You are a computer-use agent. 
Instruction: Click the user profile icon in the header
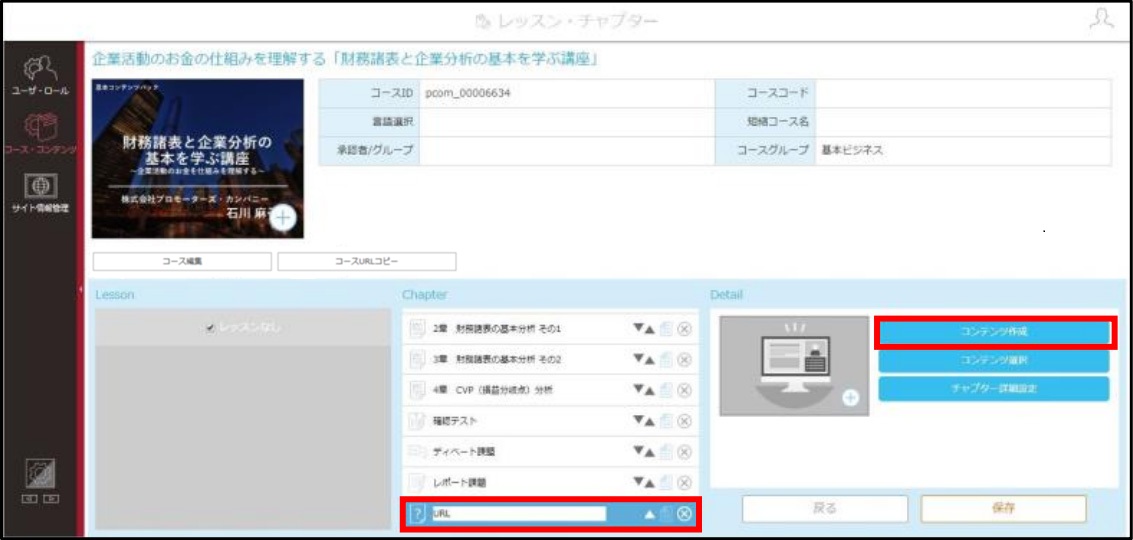(1100, 21)
